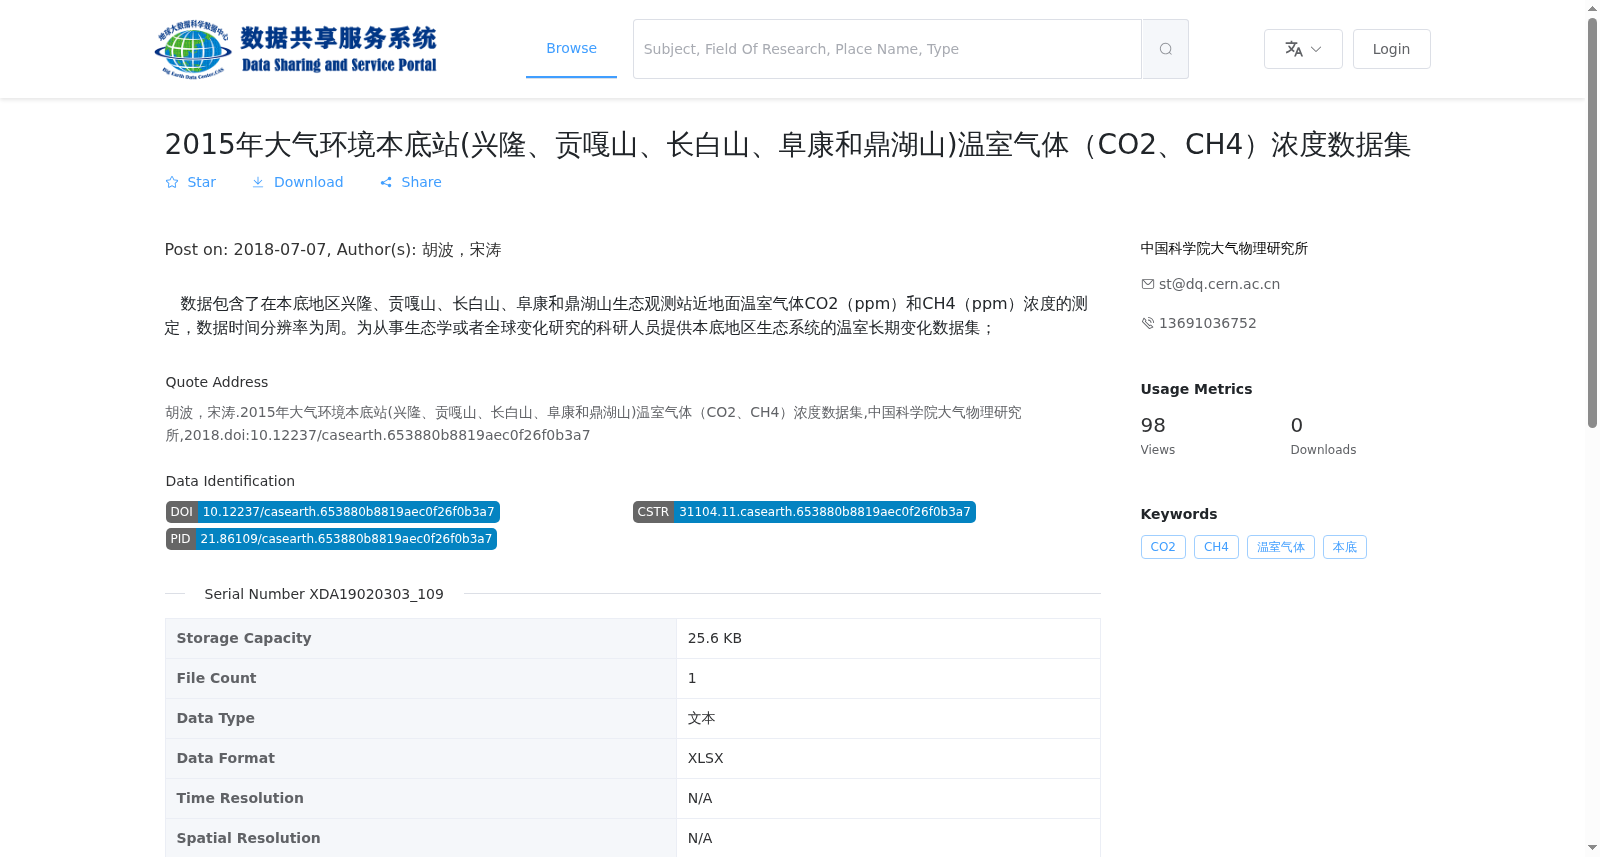Image resolution: width=1600 pixels, height=857 pixels.
Task: Click the phone icon next to 13691036752
Action: (1148, 323)
